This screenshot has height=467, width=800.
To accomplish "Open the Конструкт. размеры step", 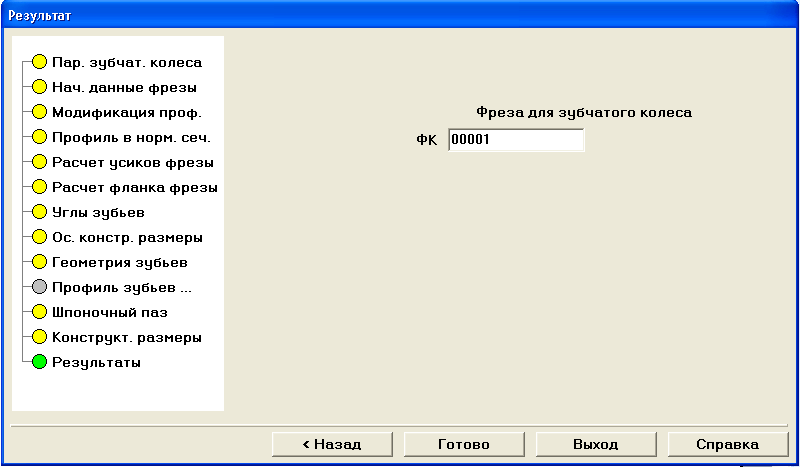I will pyautogui.click(x=127, y=338).
